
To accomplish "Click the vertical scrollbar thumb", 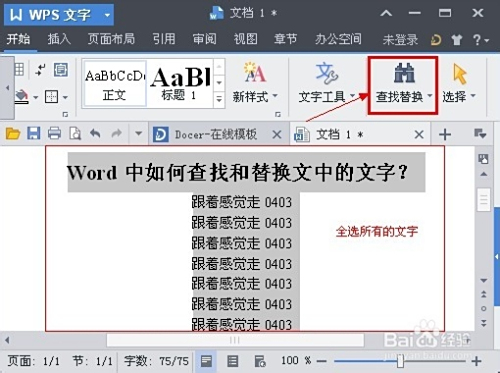I will point(483,200).
